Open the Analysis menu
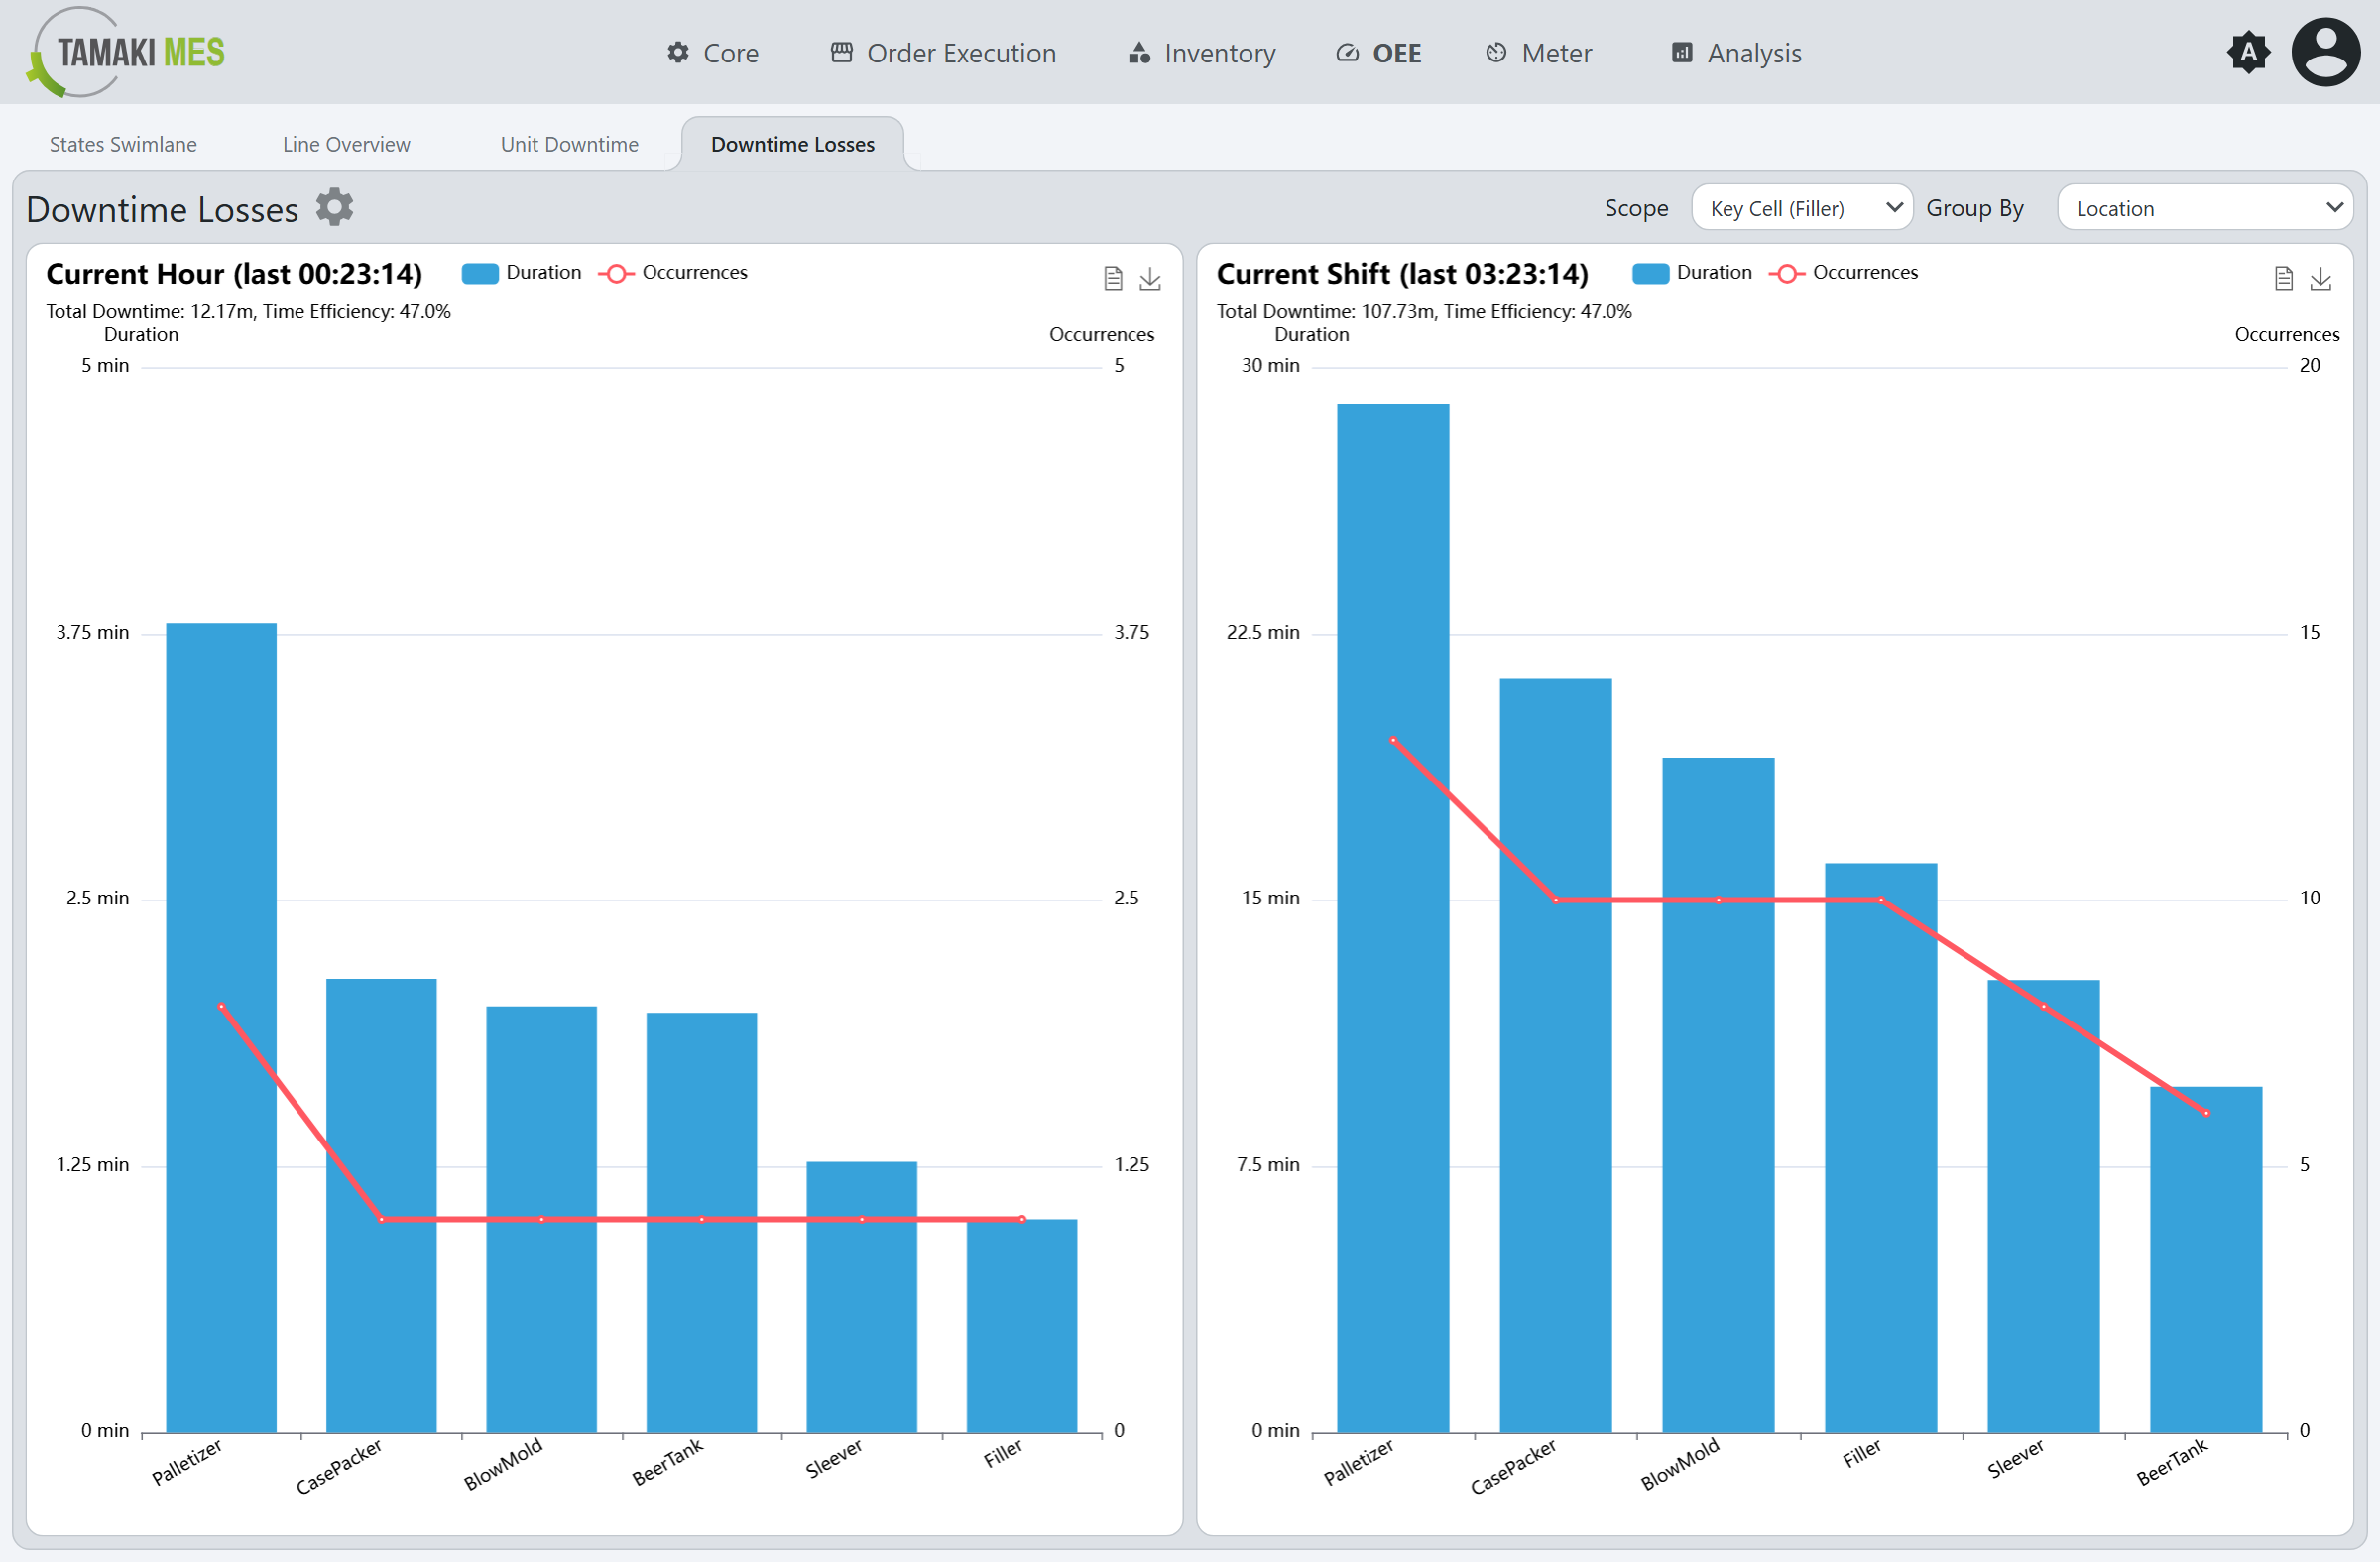2380x1562 pixels. (x=1736, y=53)
